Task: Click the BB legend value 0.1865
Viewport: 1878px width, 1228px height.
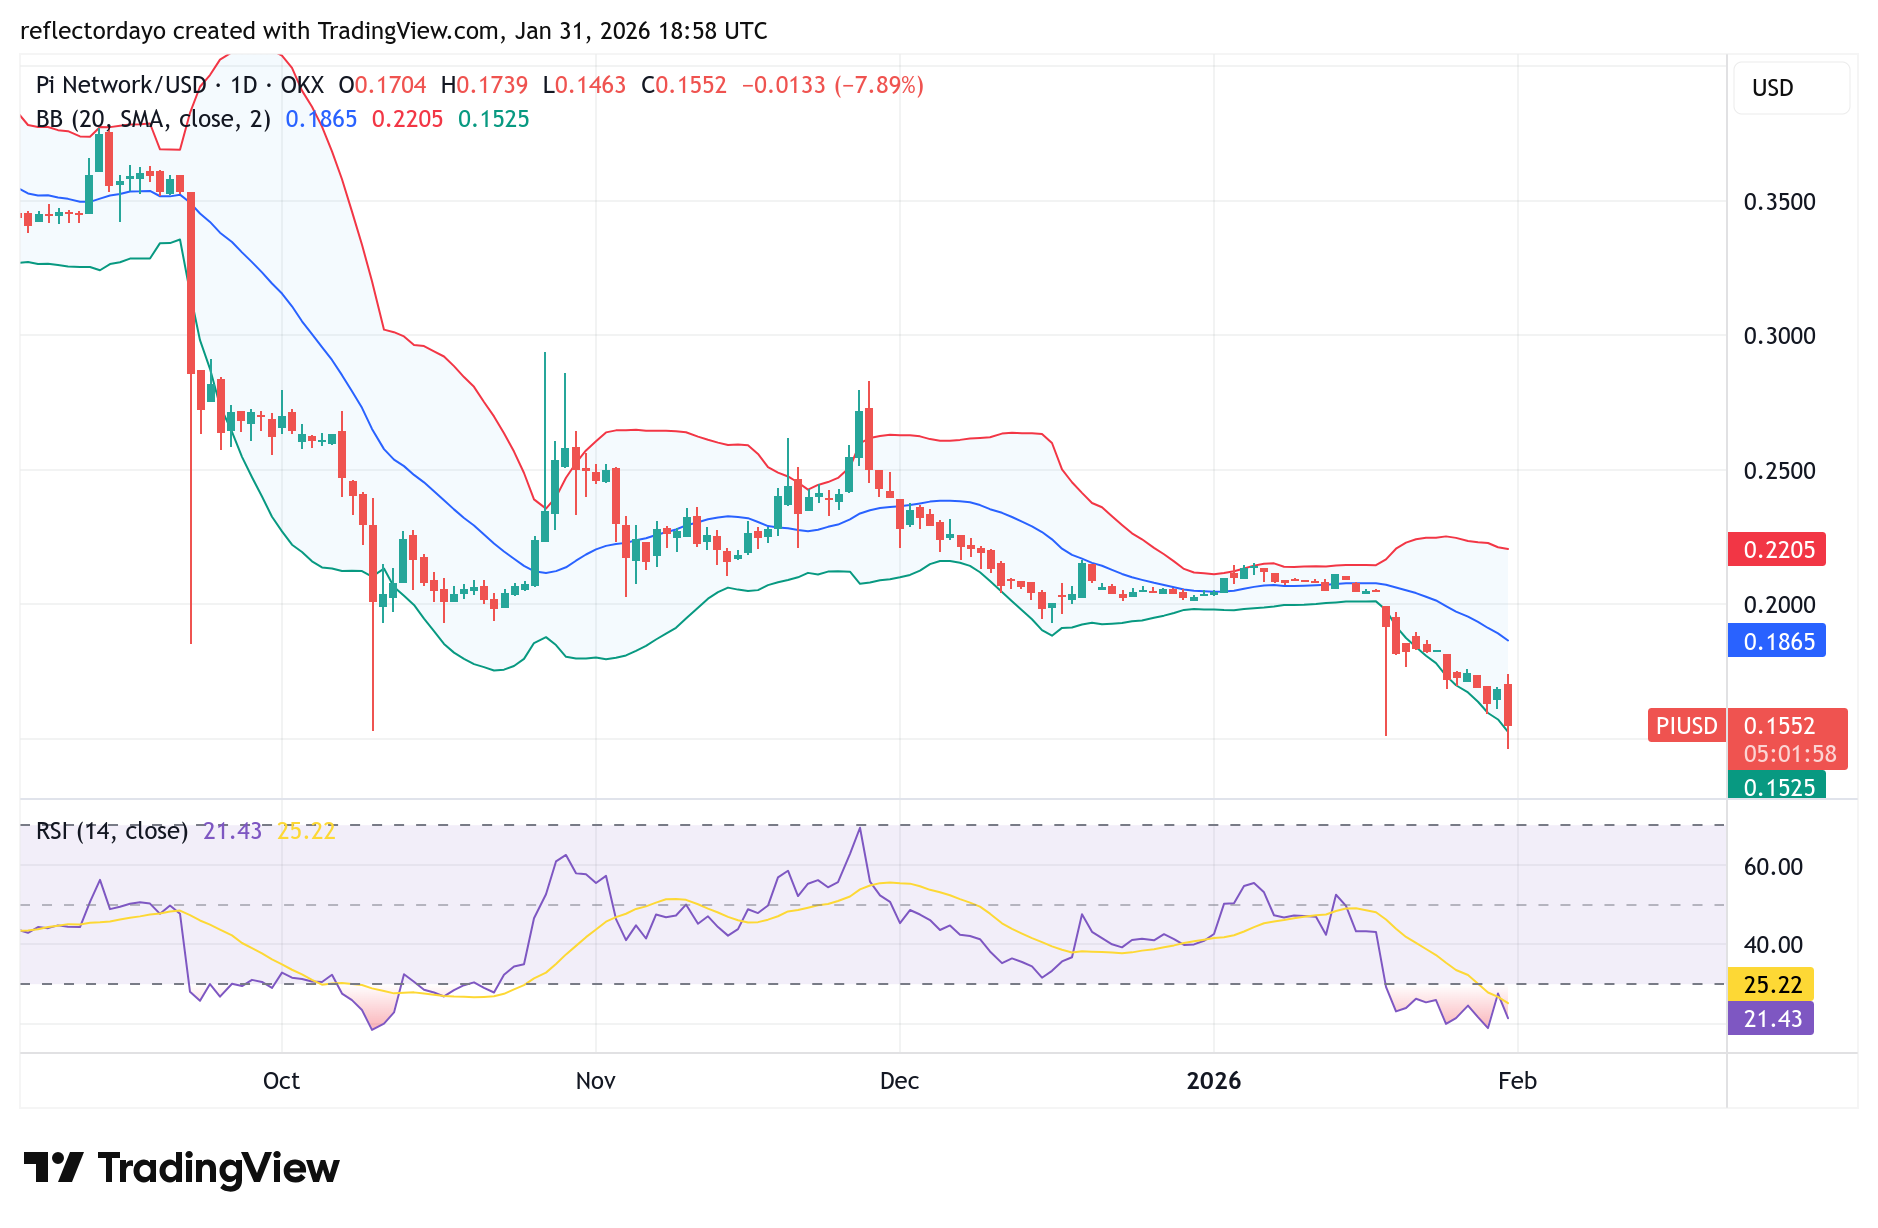Action: [x=321, y=119]
